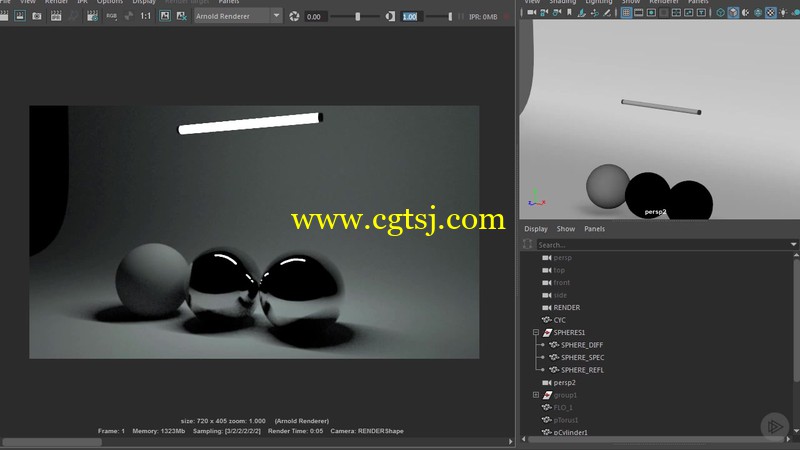Click the render sequence clapperboard icon
The image size is (800, 450).
(x=56, y=16)
